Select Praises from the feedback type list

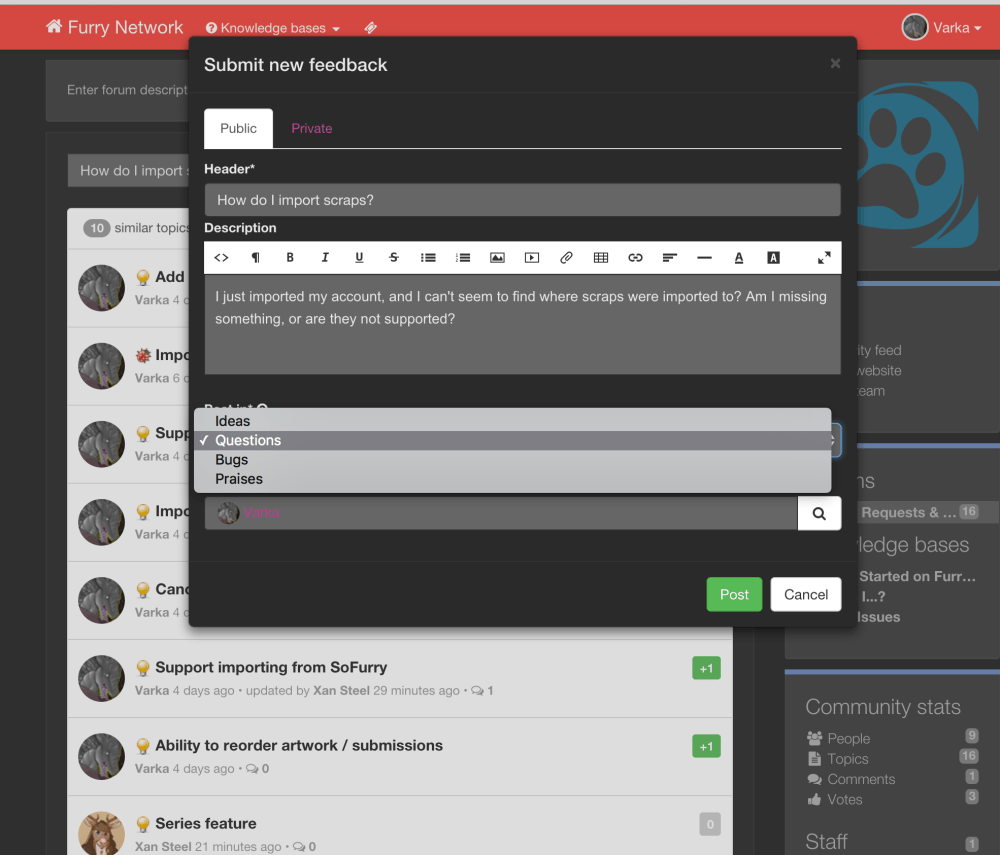pyautogui.click(x=238, y=478)
